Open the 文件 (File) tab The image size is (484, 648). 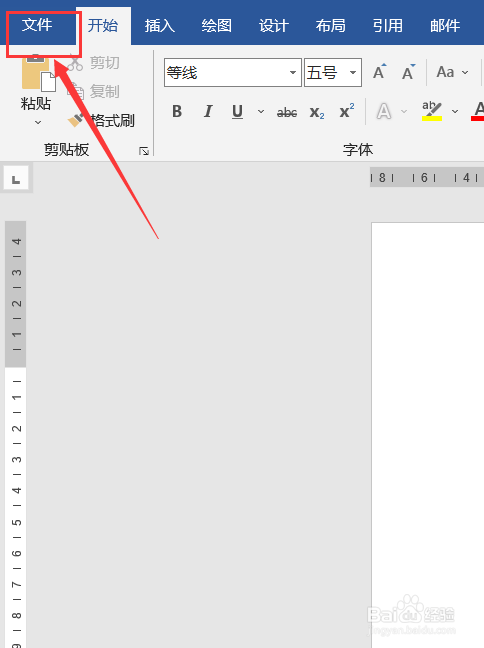(37, 26)
